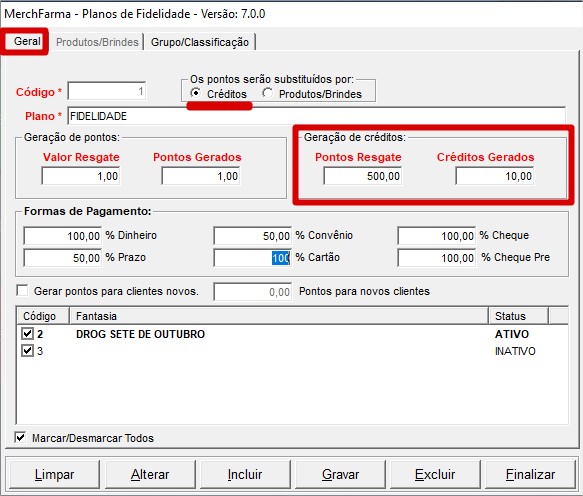
Task: Click the % Cartão percentage field
Action: (x=252, y=258)
